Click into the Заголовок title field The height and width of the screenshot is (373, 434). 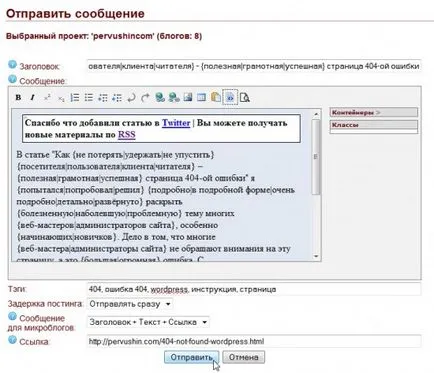pos(254,66)
